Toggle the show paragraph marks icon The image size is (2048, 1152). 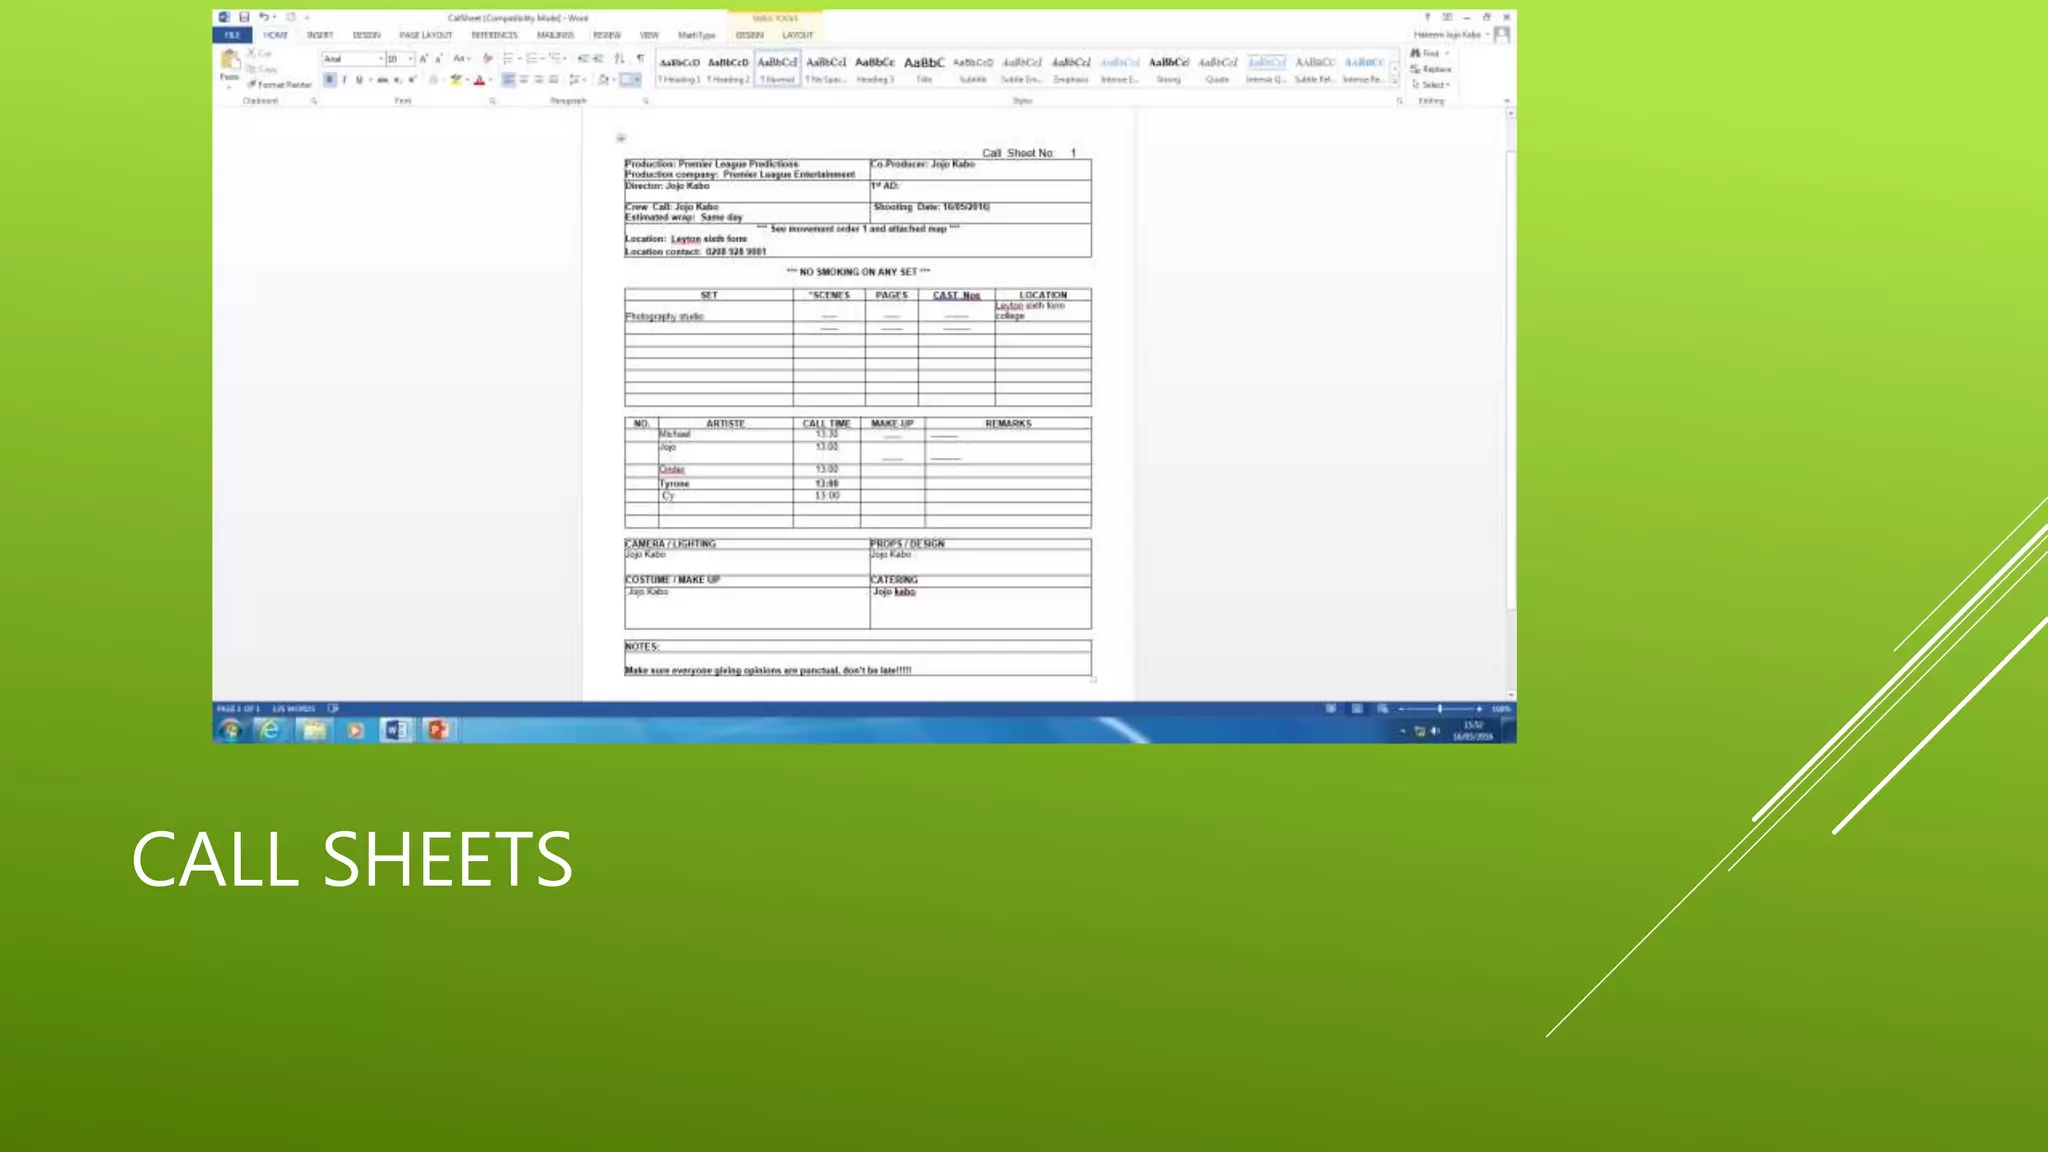coord(640,59)
